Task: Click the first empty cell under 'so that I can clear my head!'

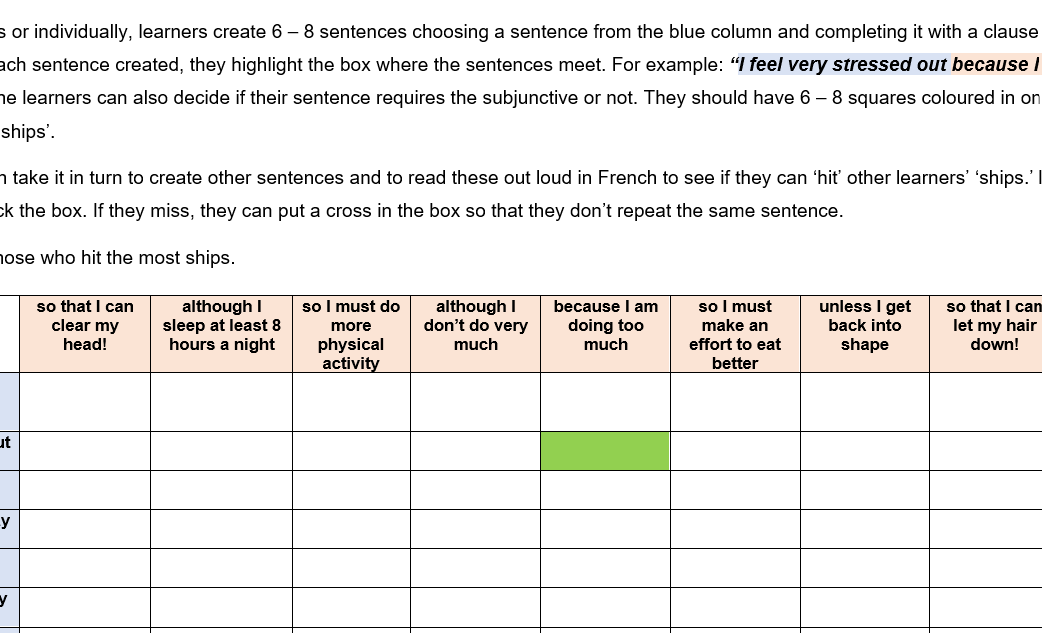Action: pyautogui.click(x=85, y=402)
